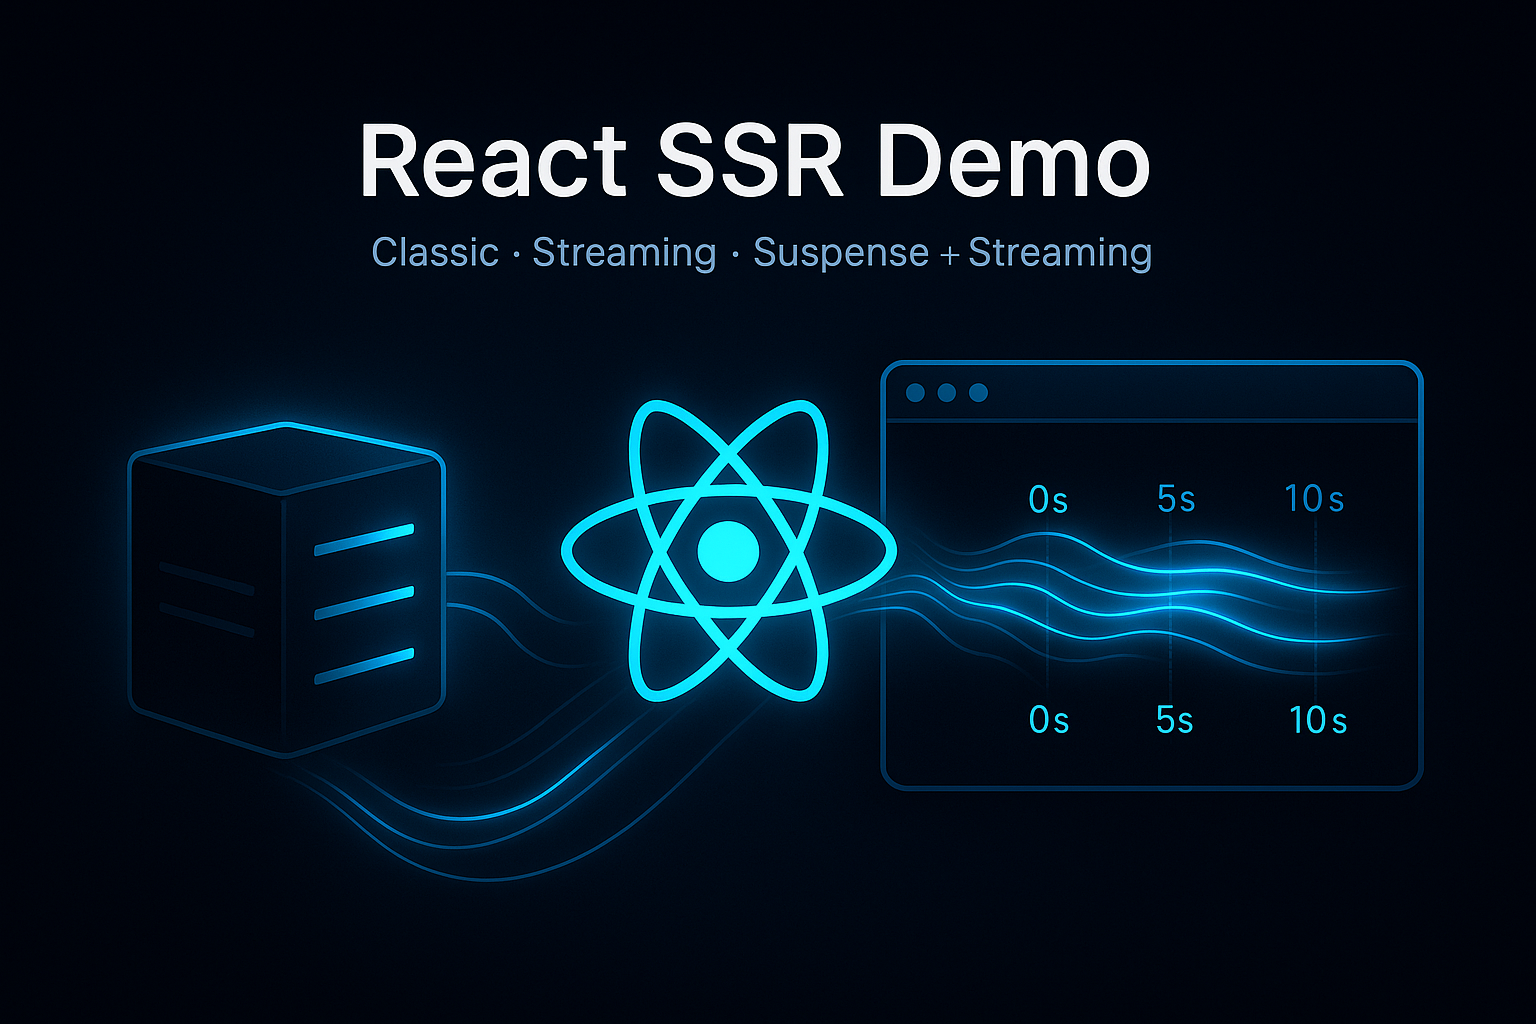Click the separator dot before Suspense
This screenshot has height=1024, width=1536.
pyautogui.click(x=733, y=255)
